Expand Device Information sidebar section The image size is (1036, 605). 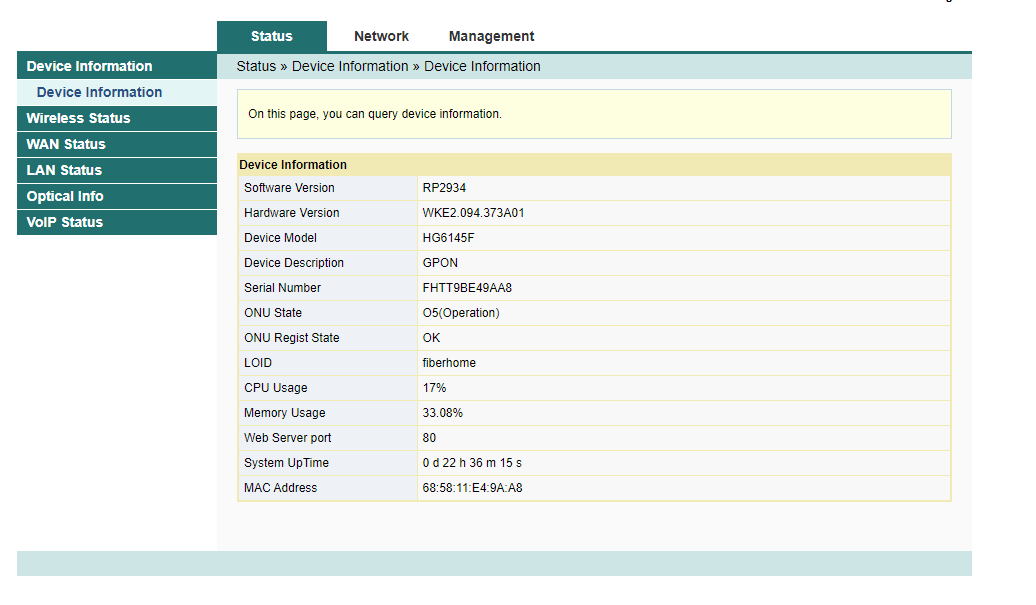tap(117, 66)
